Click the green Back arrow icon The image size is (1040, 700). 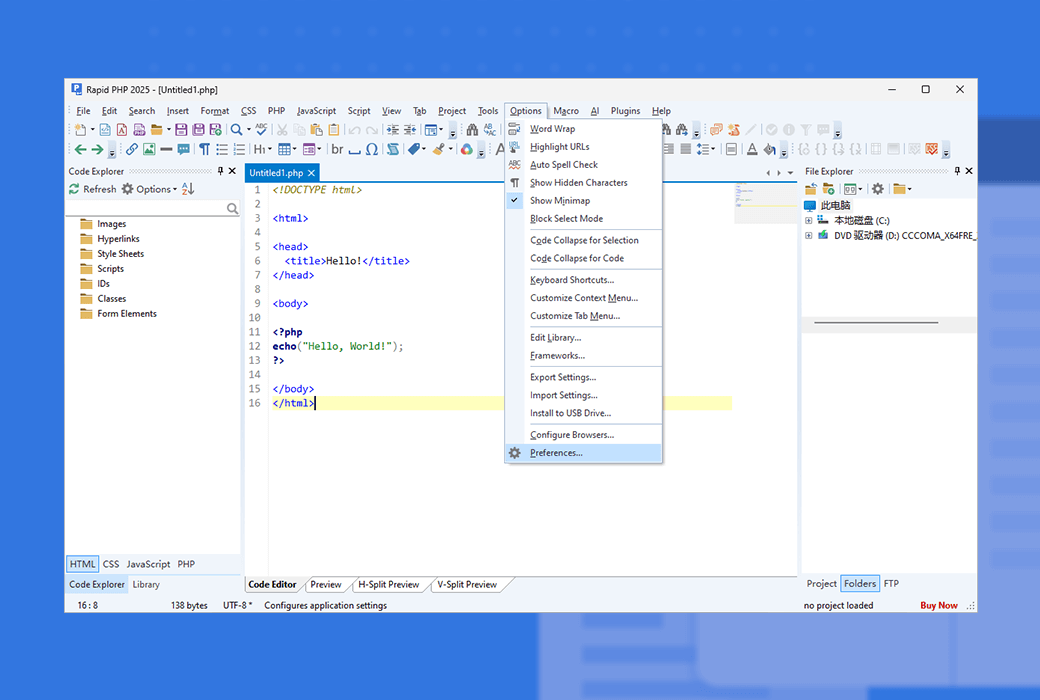click(x=80, y=149)
